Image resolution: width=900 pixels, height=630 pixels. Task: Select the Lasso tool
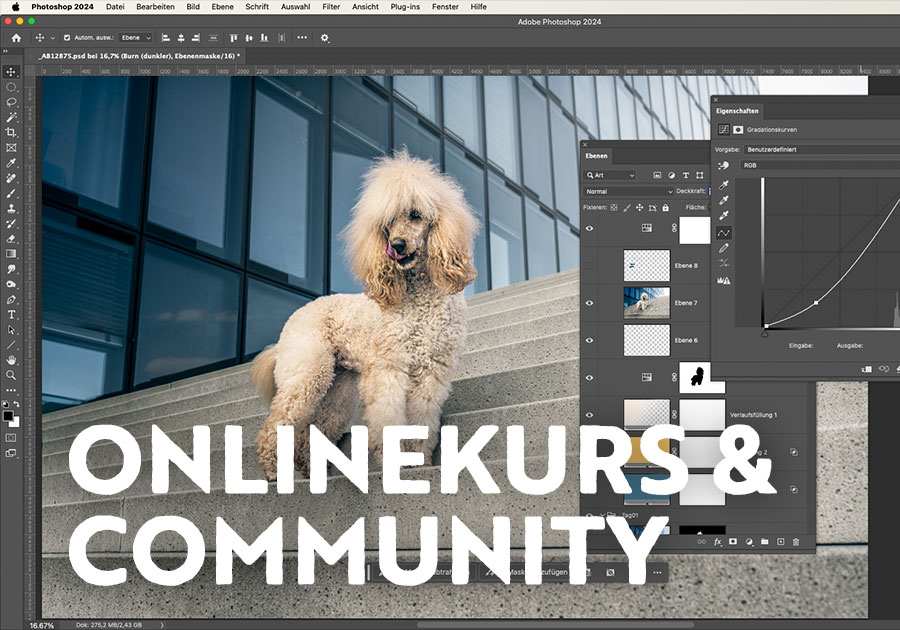pyautogui.click(x=11, y=102)
